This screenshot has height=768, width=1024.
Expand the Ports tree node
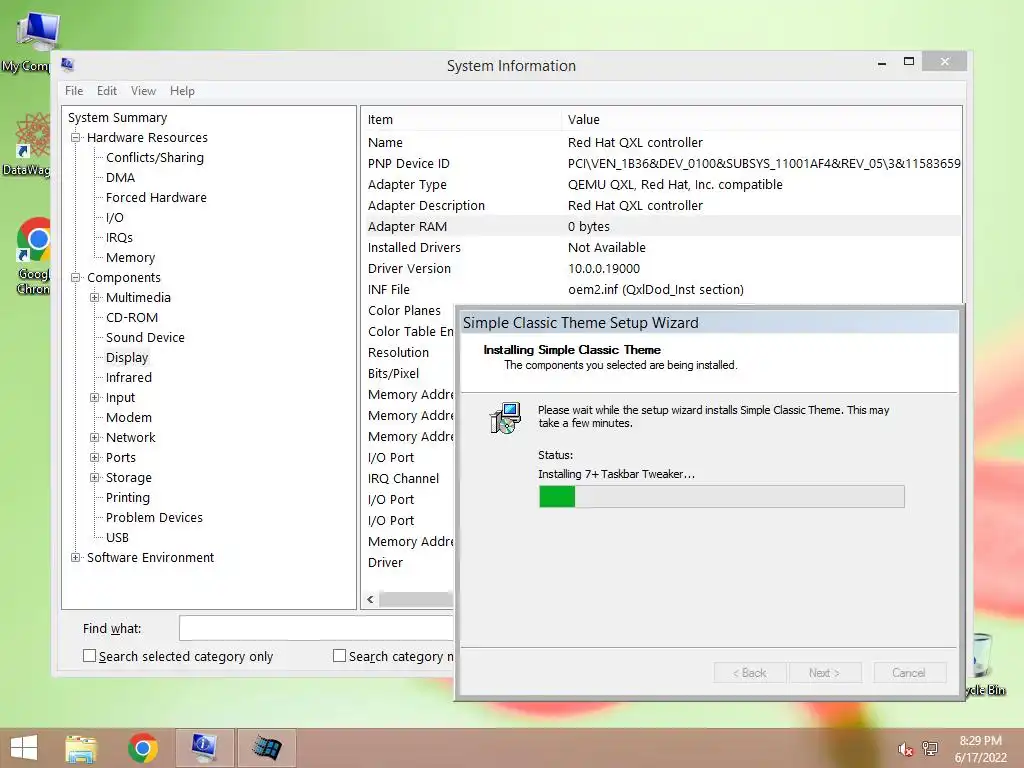(x=95, y=458)
